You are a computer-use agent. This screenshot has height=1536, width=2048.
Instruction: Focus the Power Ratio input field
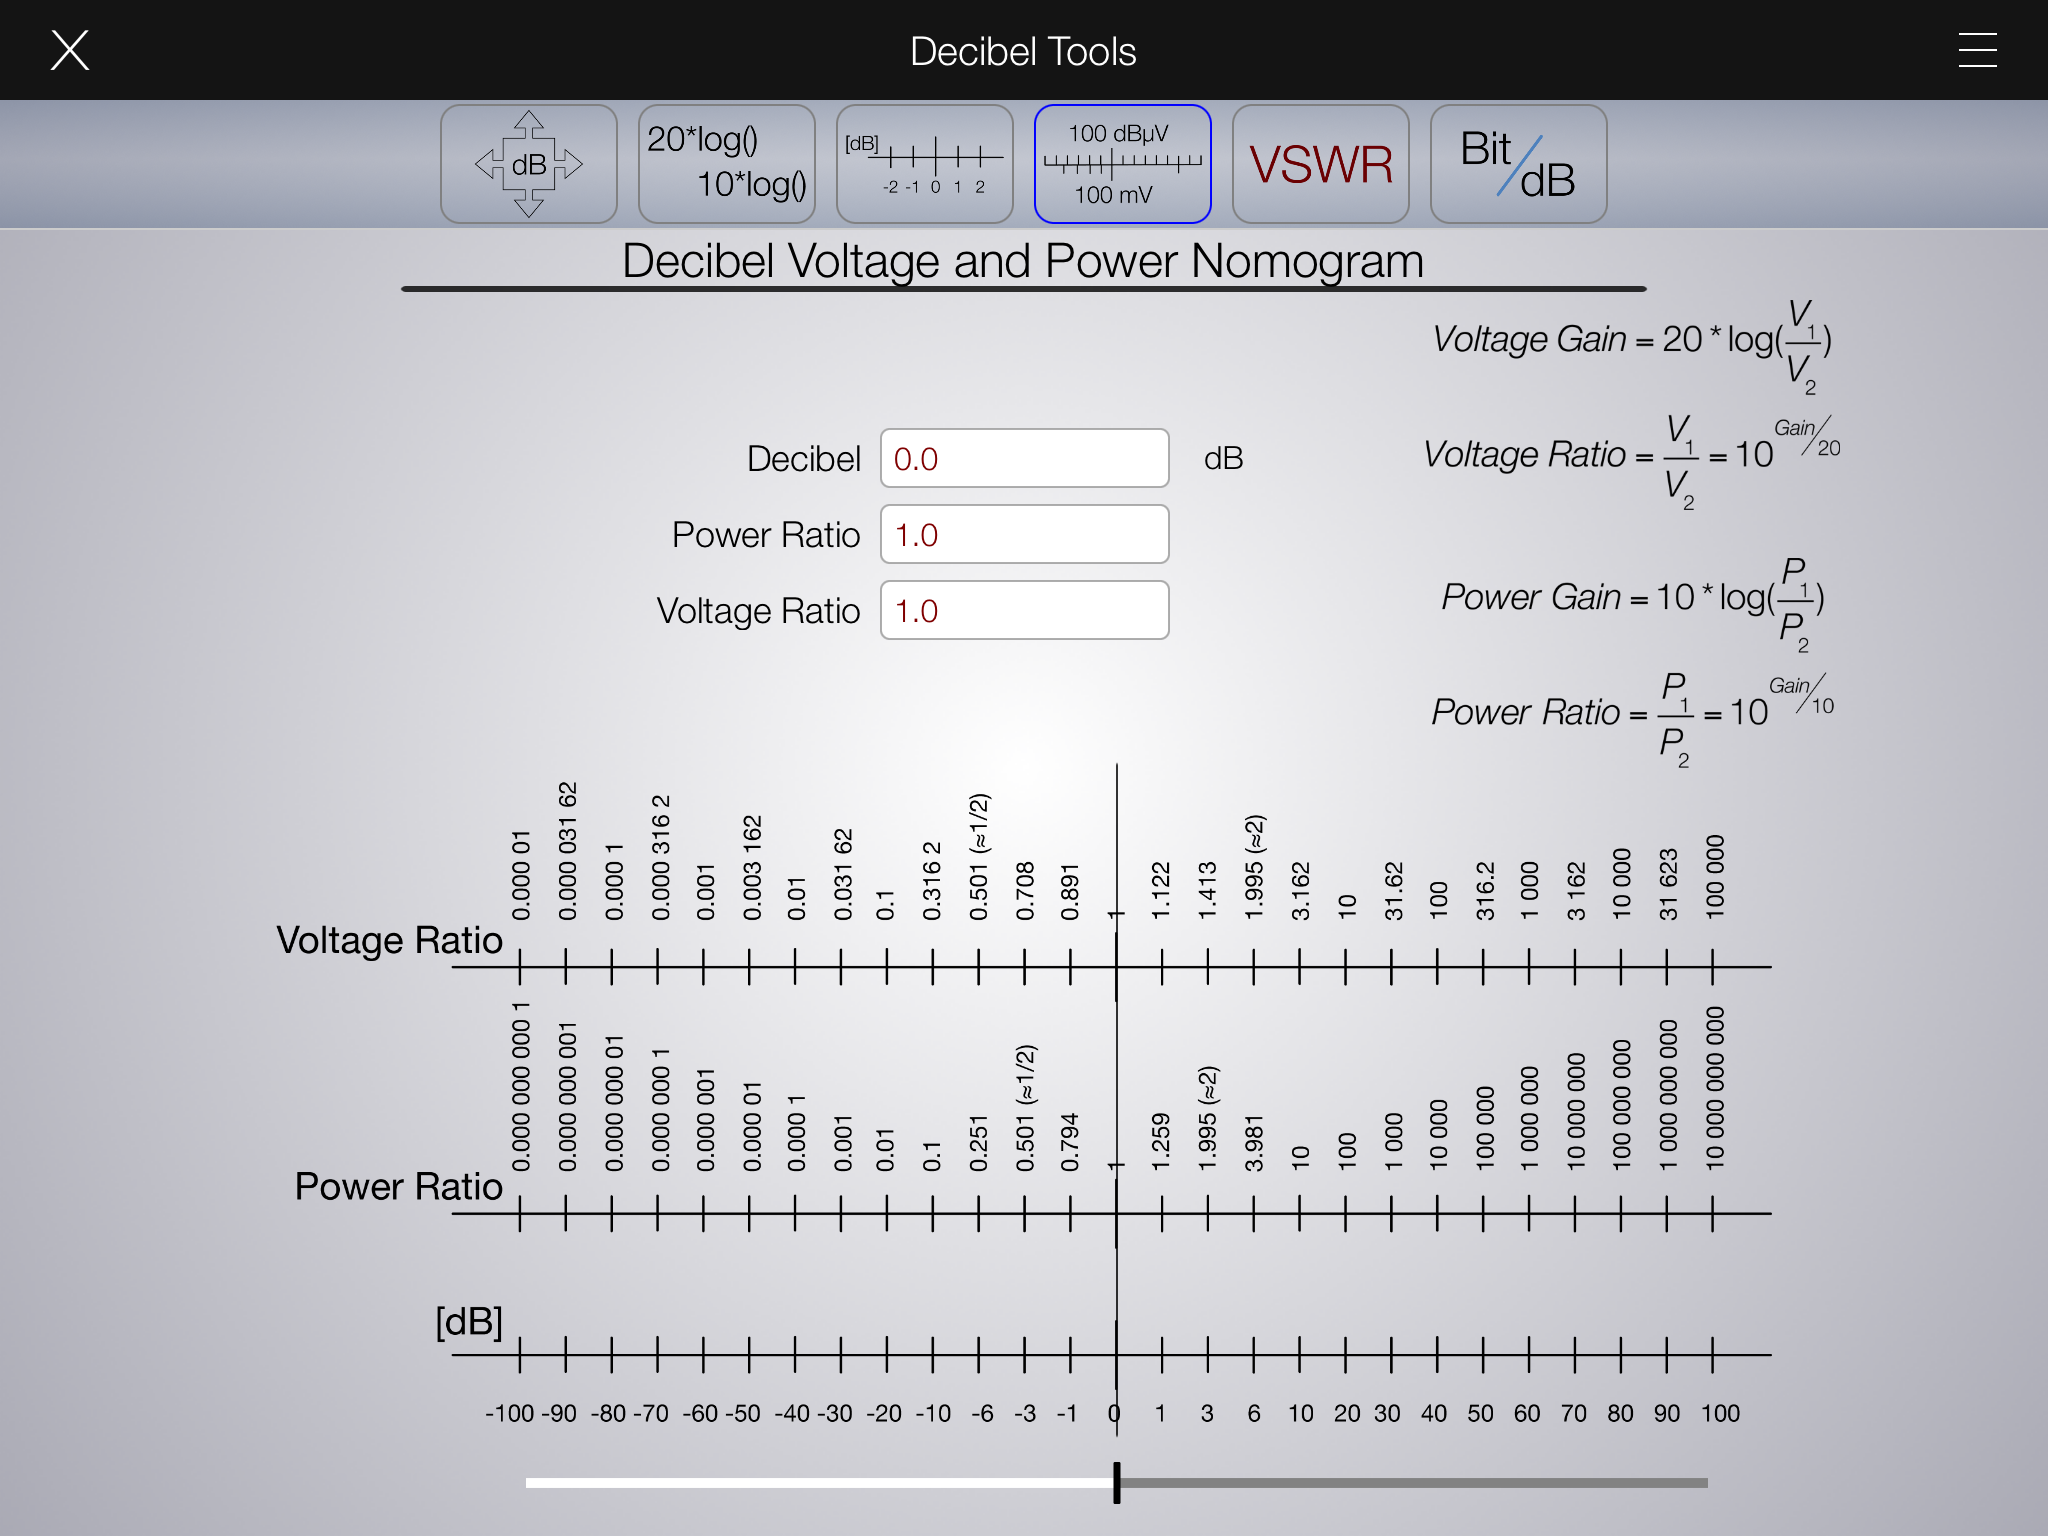click(1024, 535)
